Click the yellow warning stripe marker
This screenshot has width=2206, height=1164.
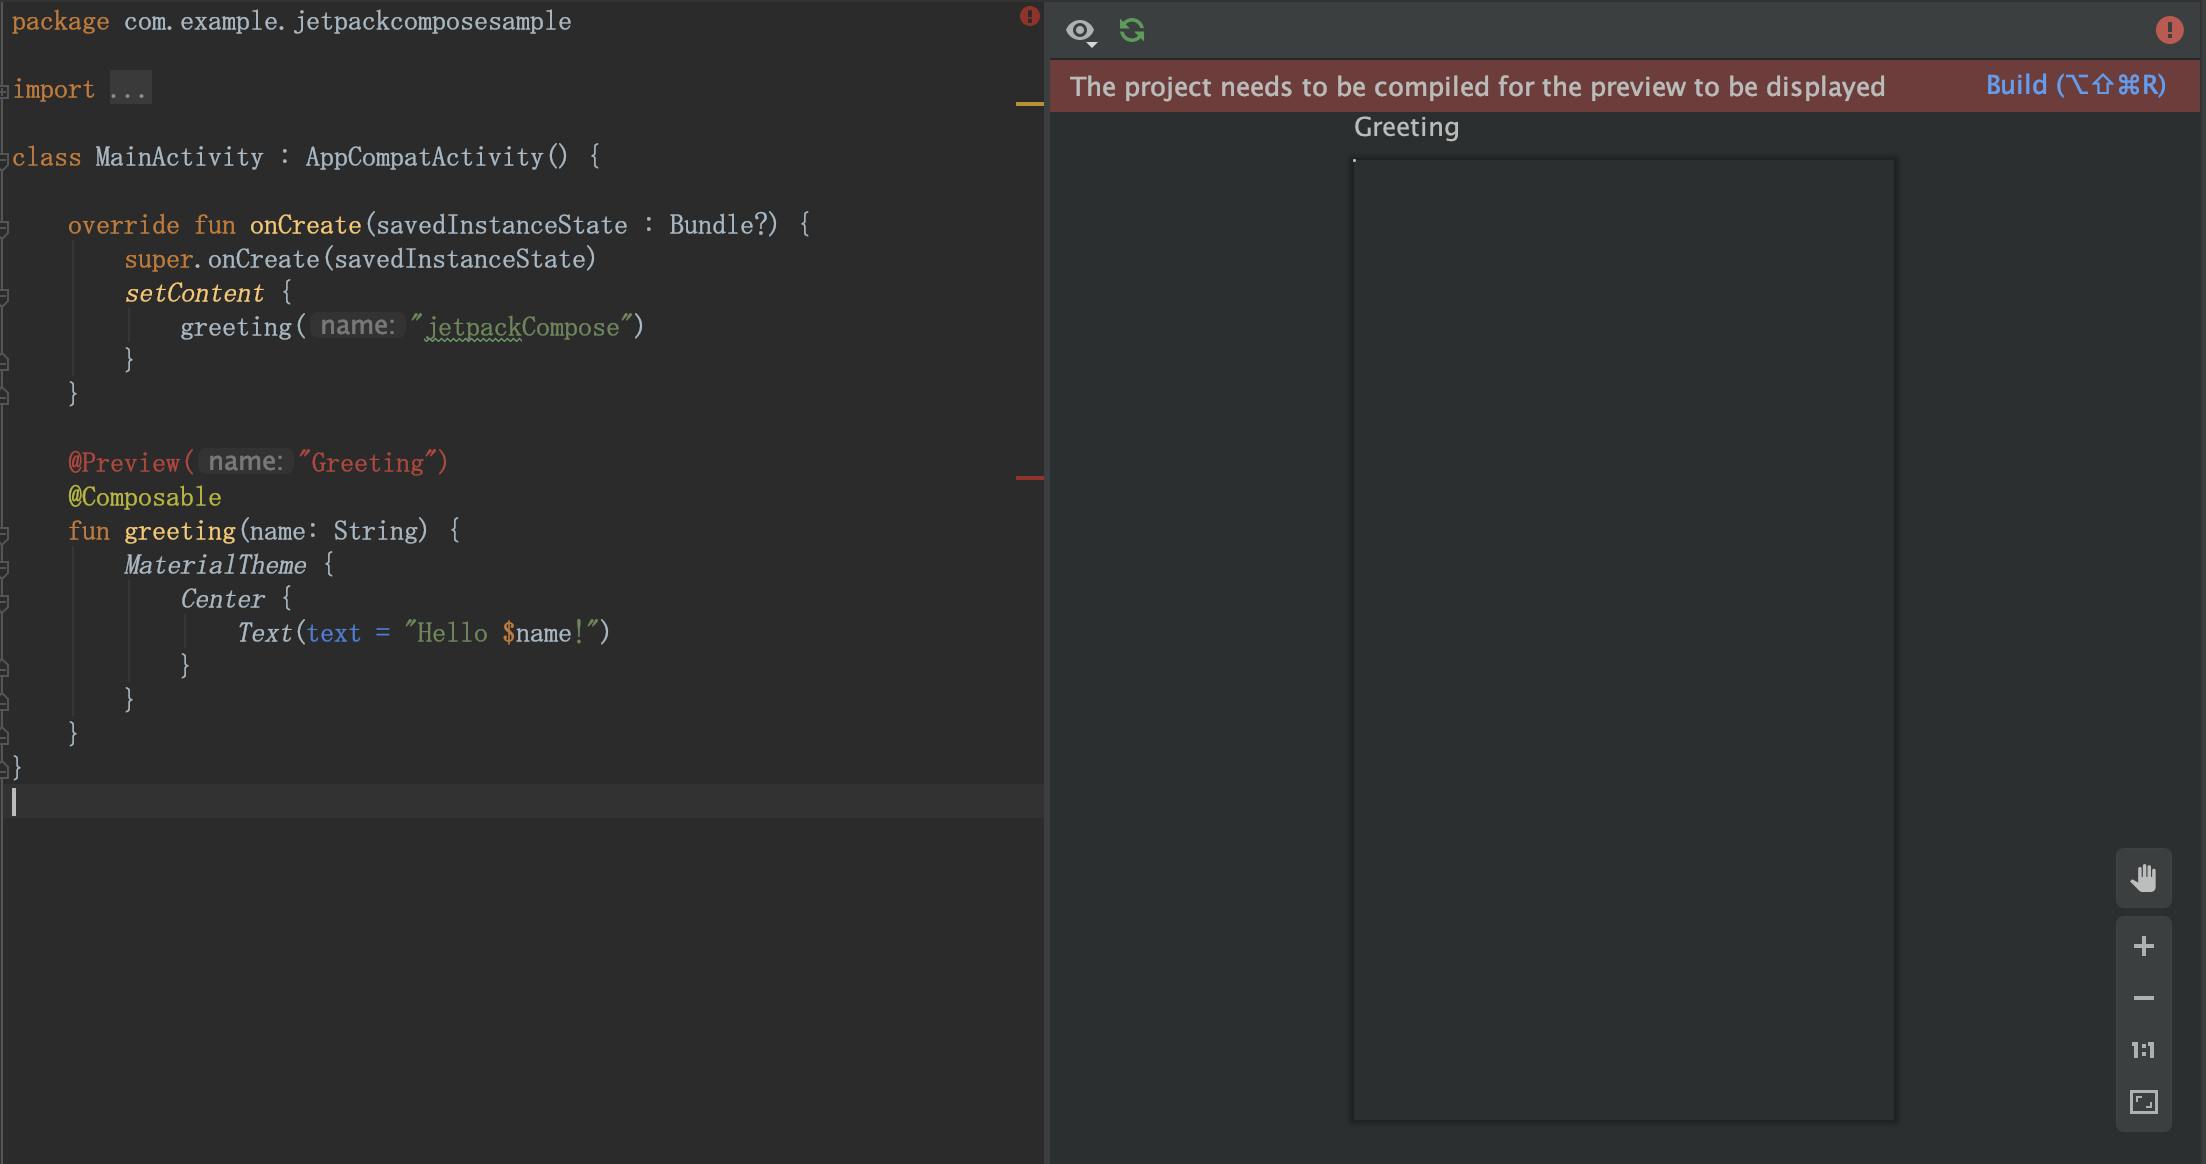pyautogui.click(x=1029, y=103)
